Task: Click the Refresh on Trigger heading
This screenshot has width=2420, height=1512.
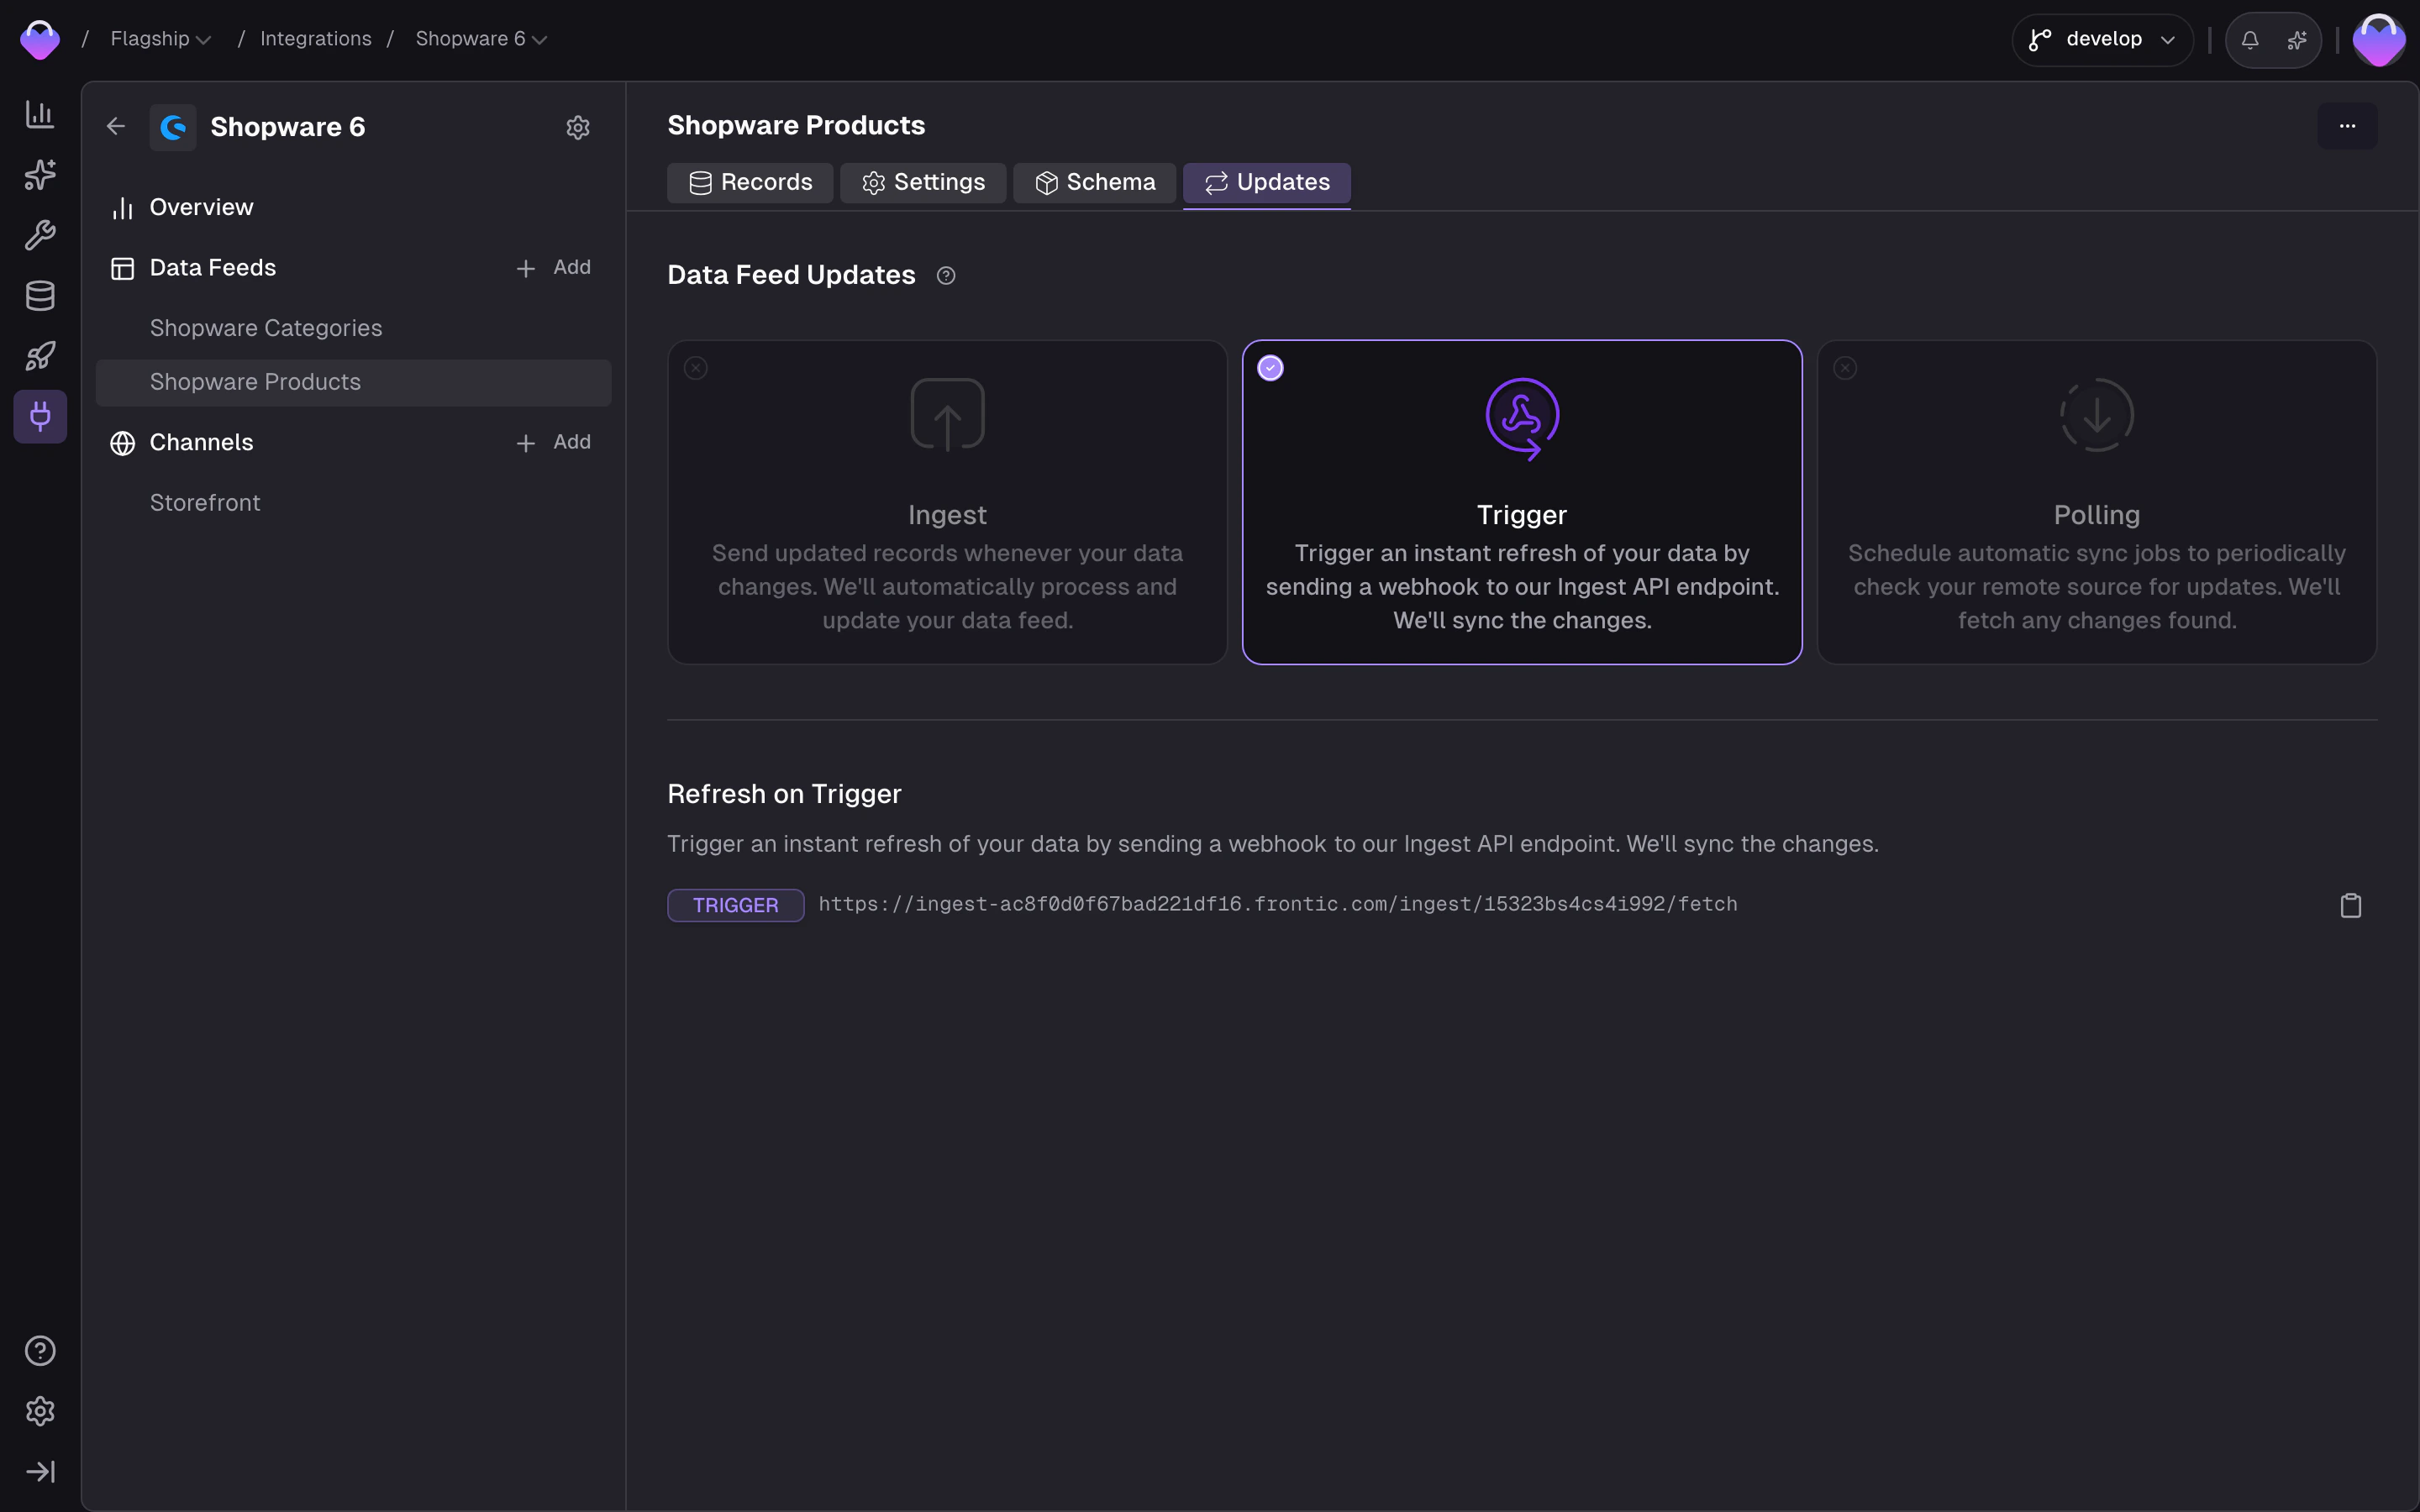Action: click(x=784, y=794)
